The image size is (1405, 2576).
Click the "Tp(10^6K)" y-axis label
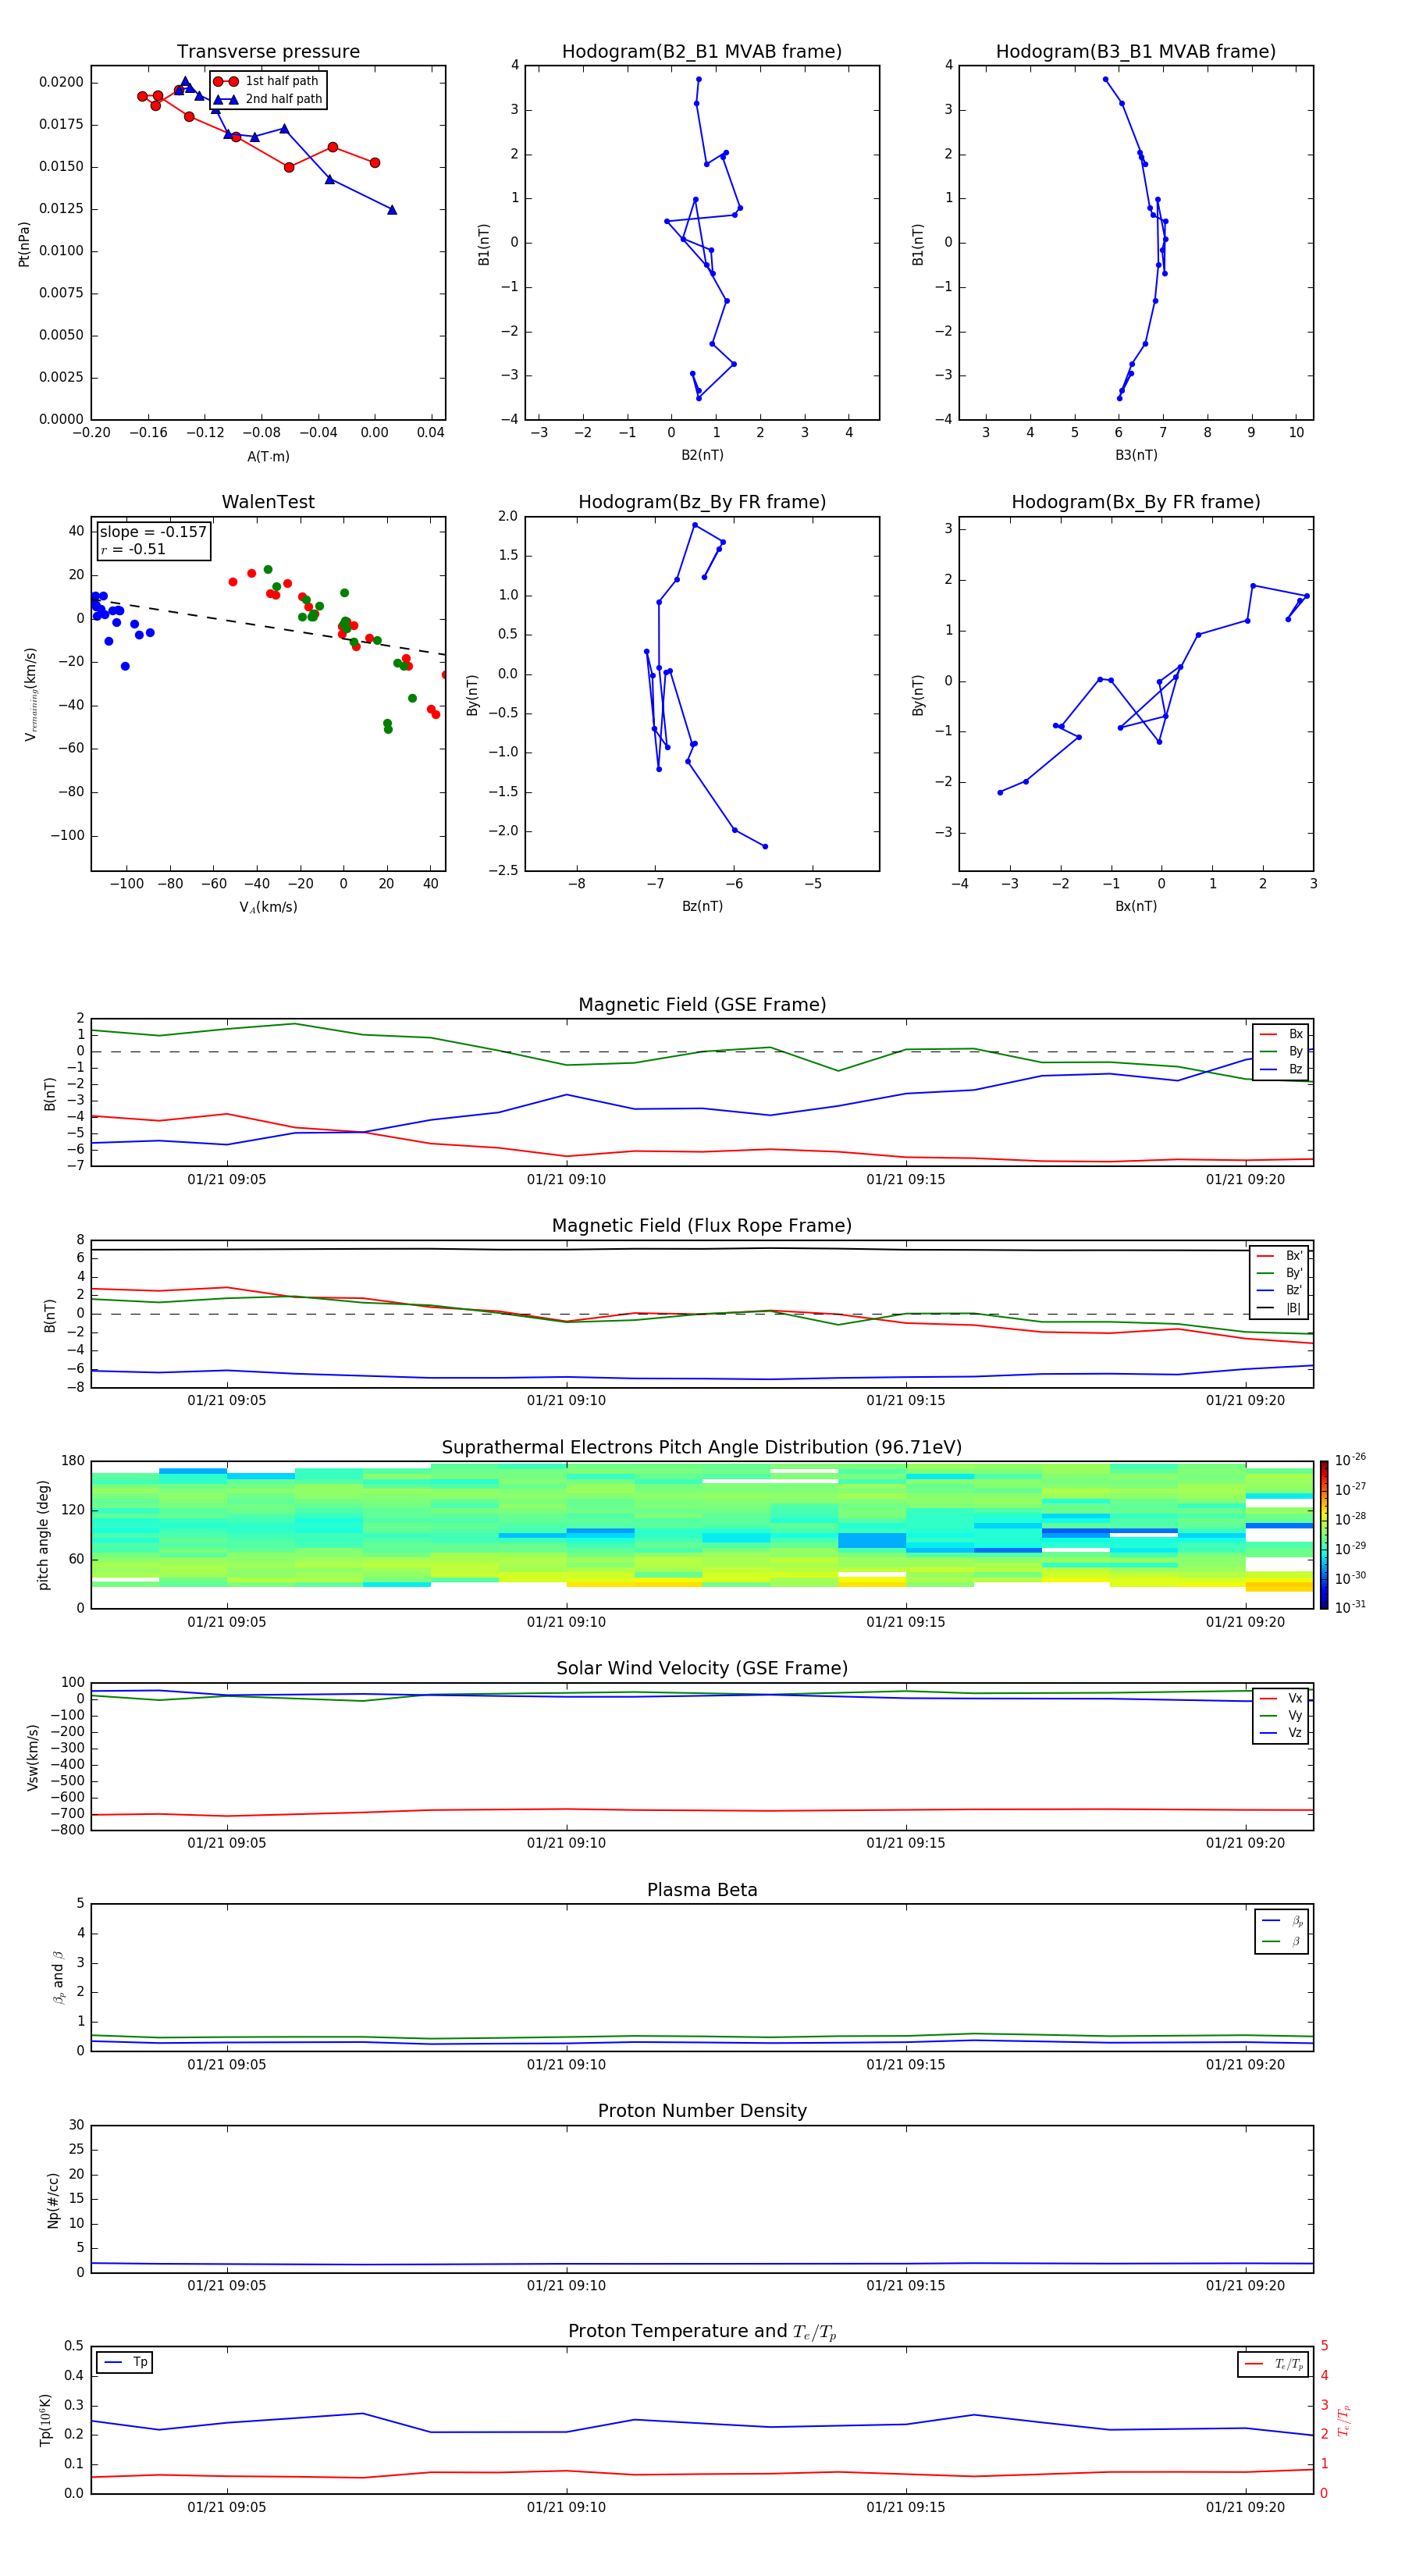tap(45, 2420)
